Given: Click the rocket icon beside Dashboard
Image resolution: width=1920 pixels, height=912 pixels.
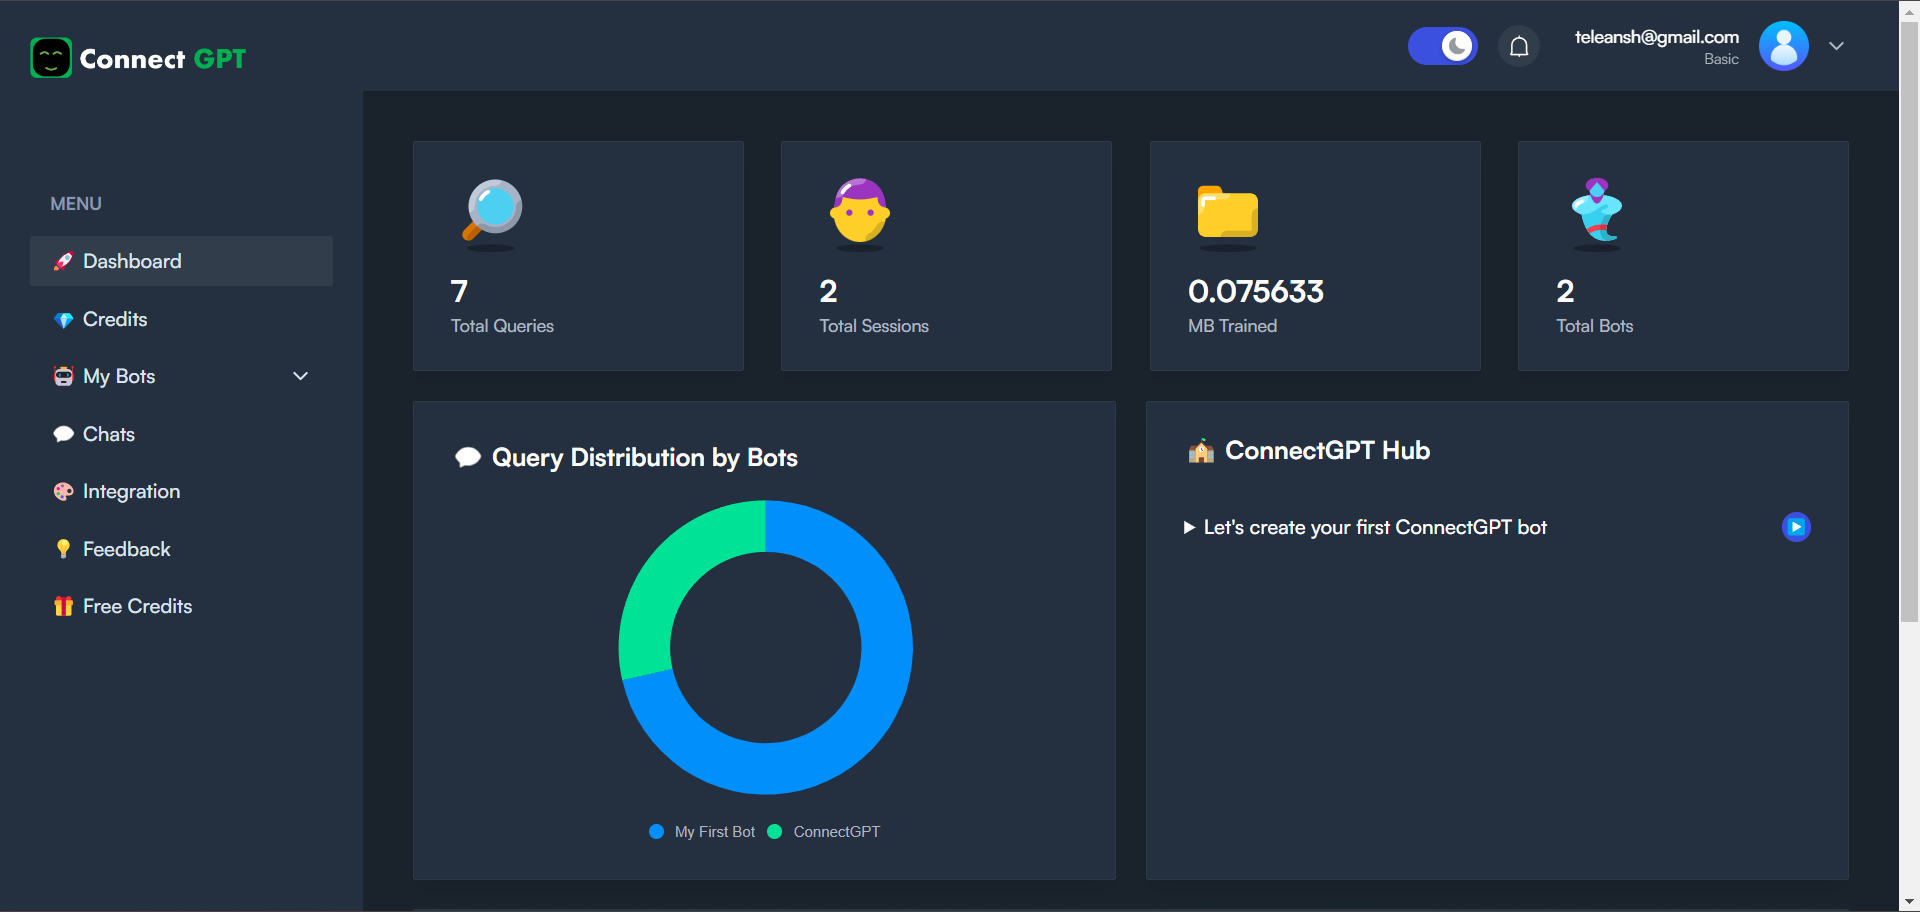Looking at the screenshot, I should [x=63, y=262].
